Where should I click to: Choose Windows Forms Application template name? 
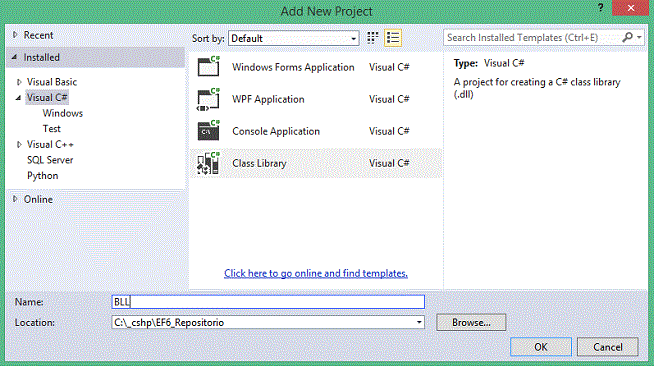click(x=293, y=67)
